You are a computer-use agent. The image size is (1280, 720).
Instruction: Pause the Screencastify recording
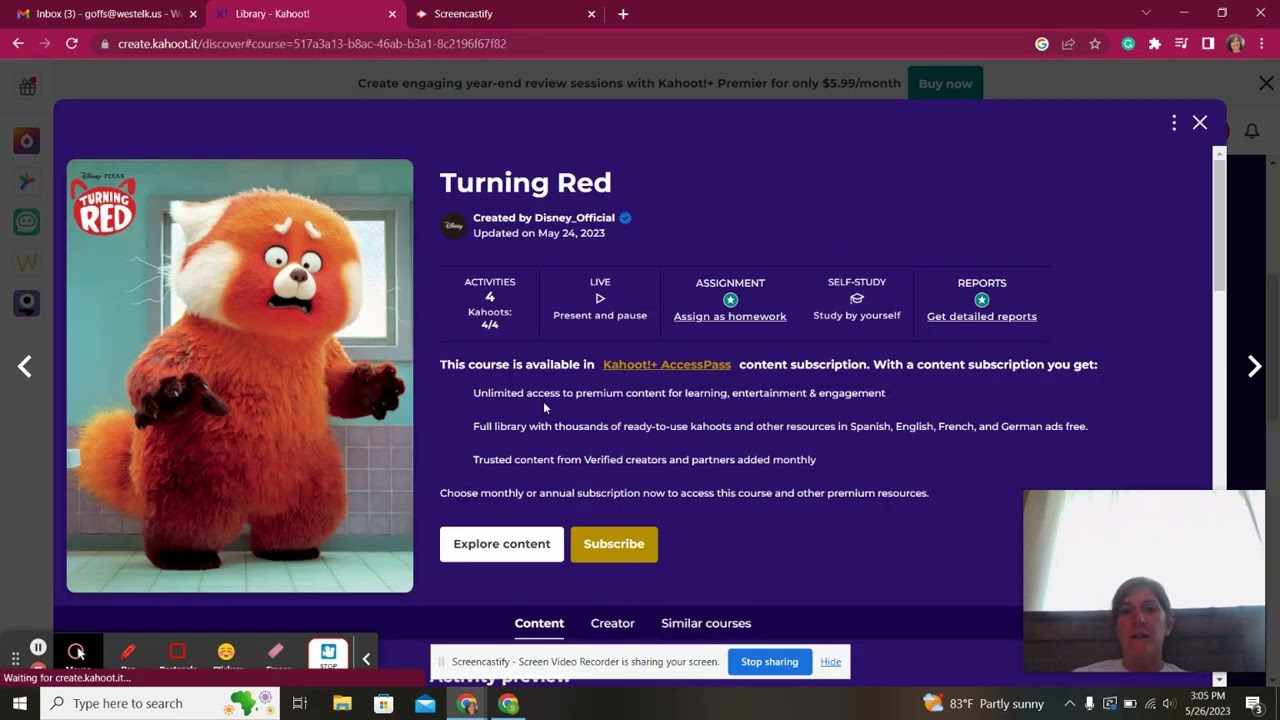pyautogui.click(x=38, y=647)
